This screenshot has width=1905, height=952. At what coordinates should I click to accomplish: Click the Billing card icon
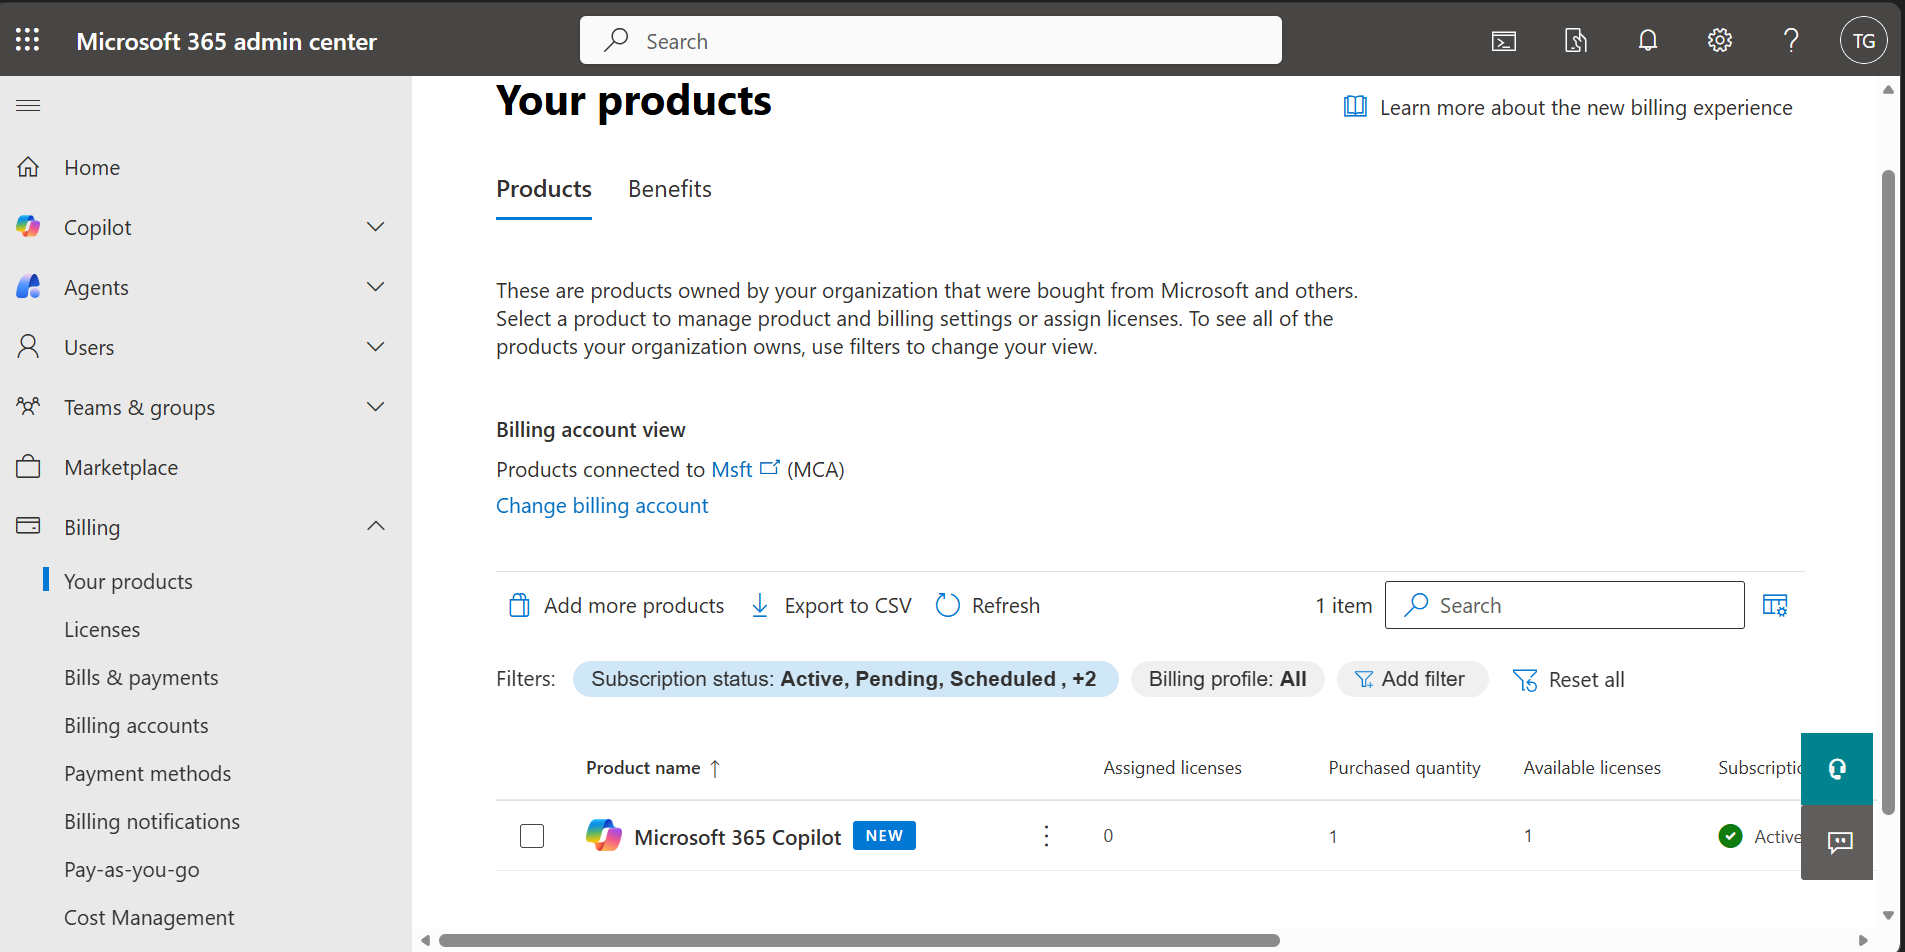tap(28, 525)
